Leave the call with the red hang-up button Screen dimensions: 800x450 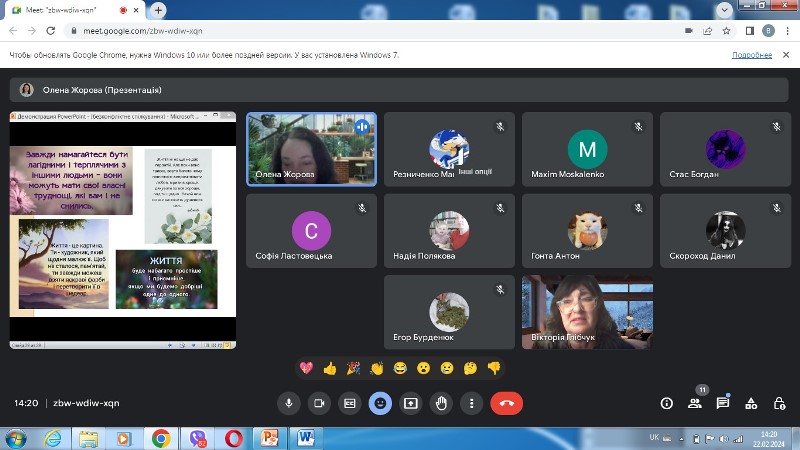coord(506,403)
